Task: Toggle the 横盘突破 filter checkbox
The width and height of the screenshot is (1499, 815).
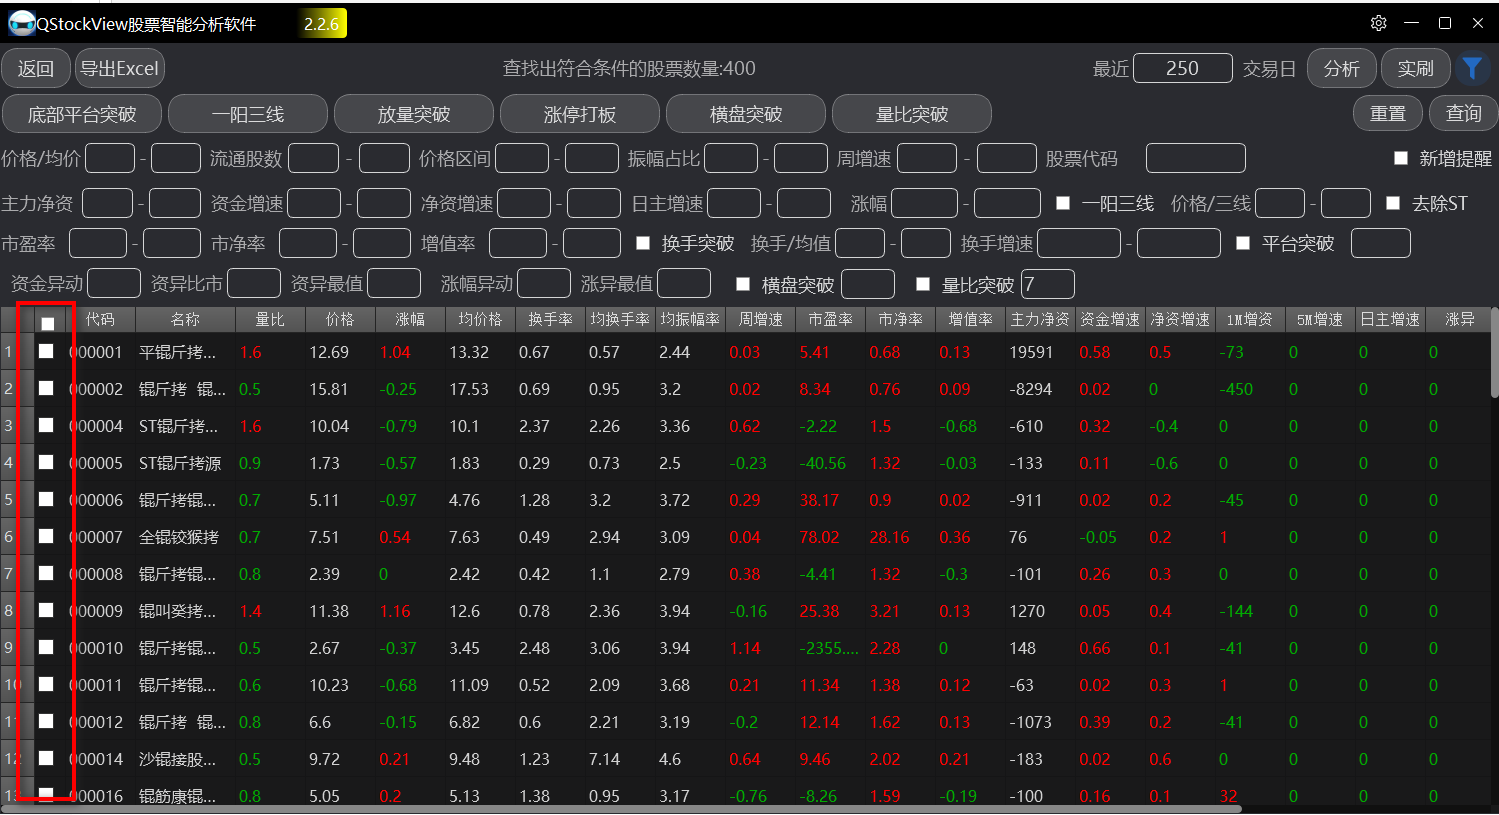Action: pos(743,284)
